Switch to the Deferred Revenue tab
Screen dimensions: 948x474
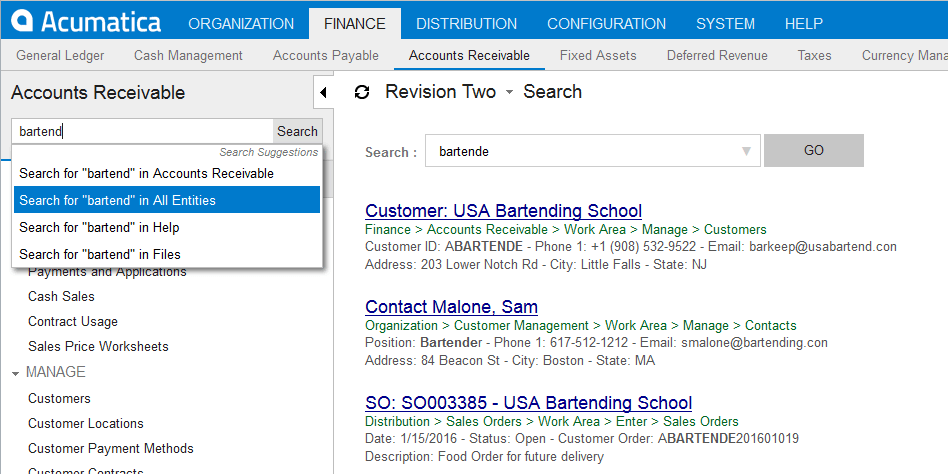[x=717, y=56]
